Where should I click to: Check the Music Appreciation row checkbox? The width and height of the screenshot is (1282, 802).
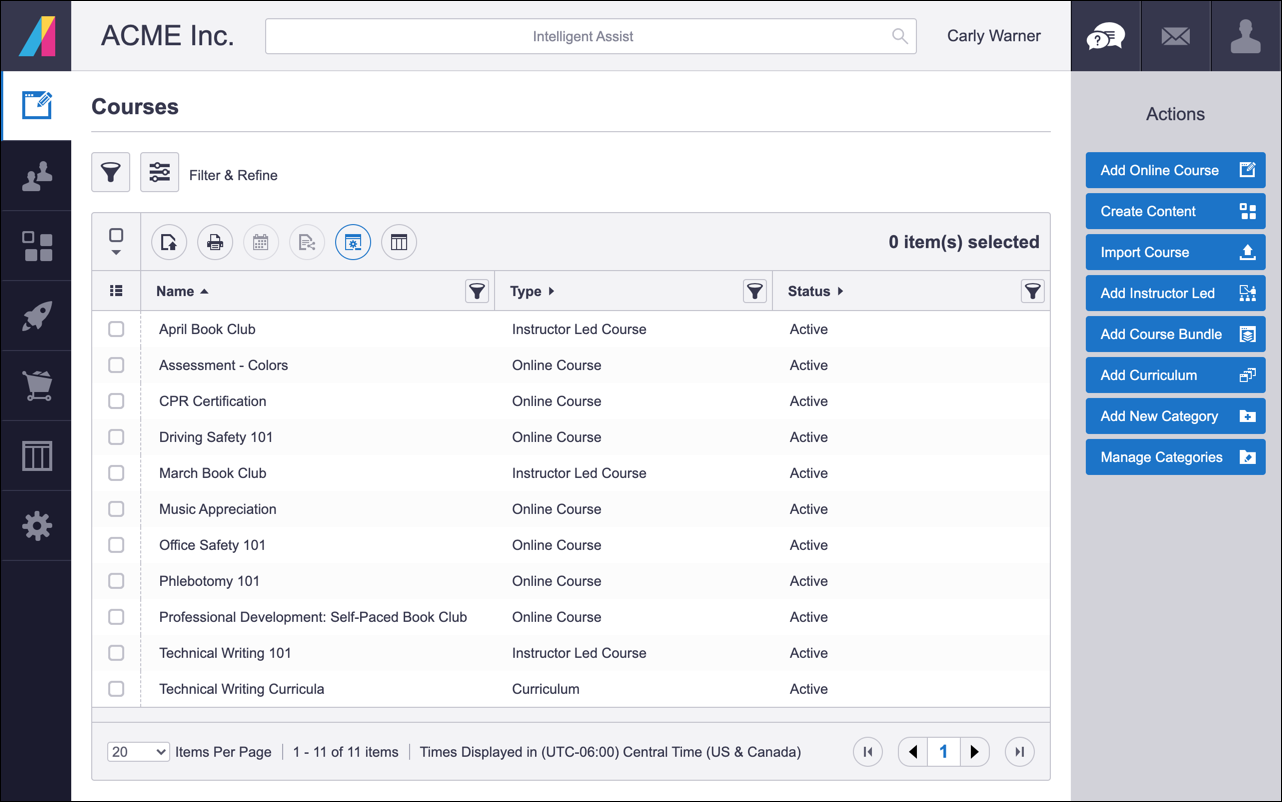coord(116,509)
